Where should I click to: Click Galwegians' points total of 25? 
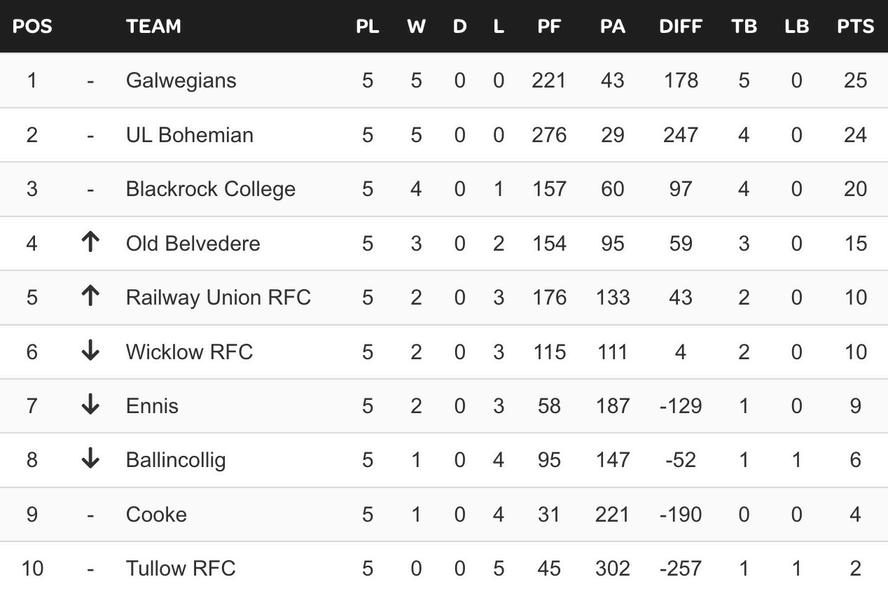click(x=855, y=80)
